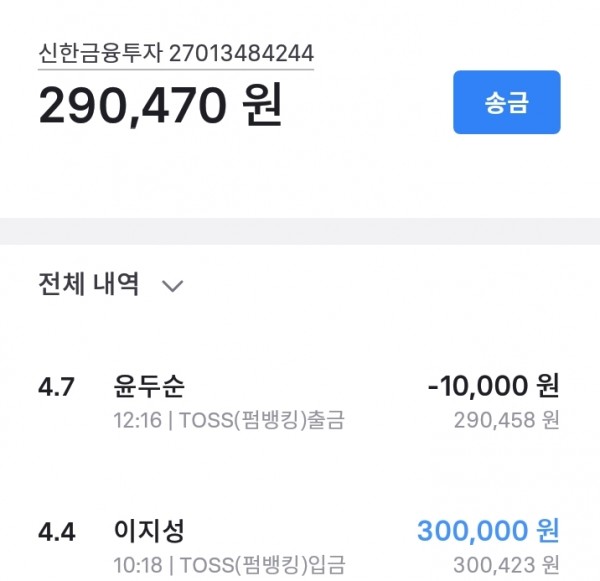The height and width of the screenshot is (581, 600).
Task: Open the 윤두순 transaction entry
Action: point(150,387)
